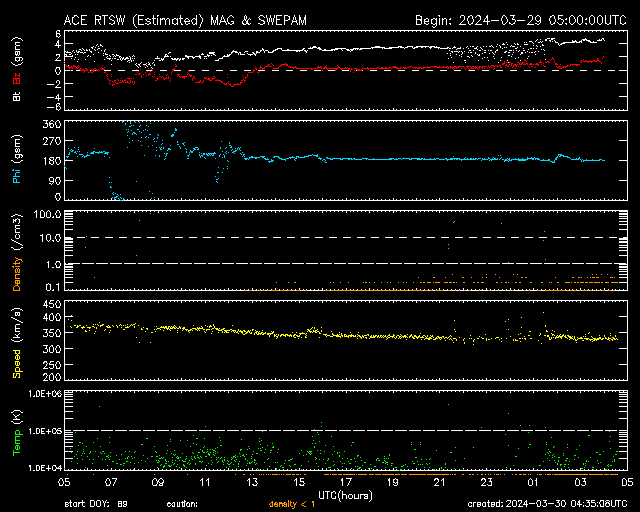Click the 'Speed (km/s)' axis label
The width and height of the screenshot is (640, 512).
click(17, 343)
